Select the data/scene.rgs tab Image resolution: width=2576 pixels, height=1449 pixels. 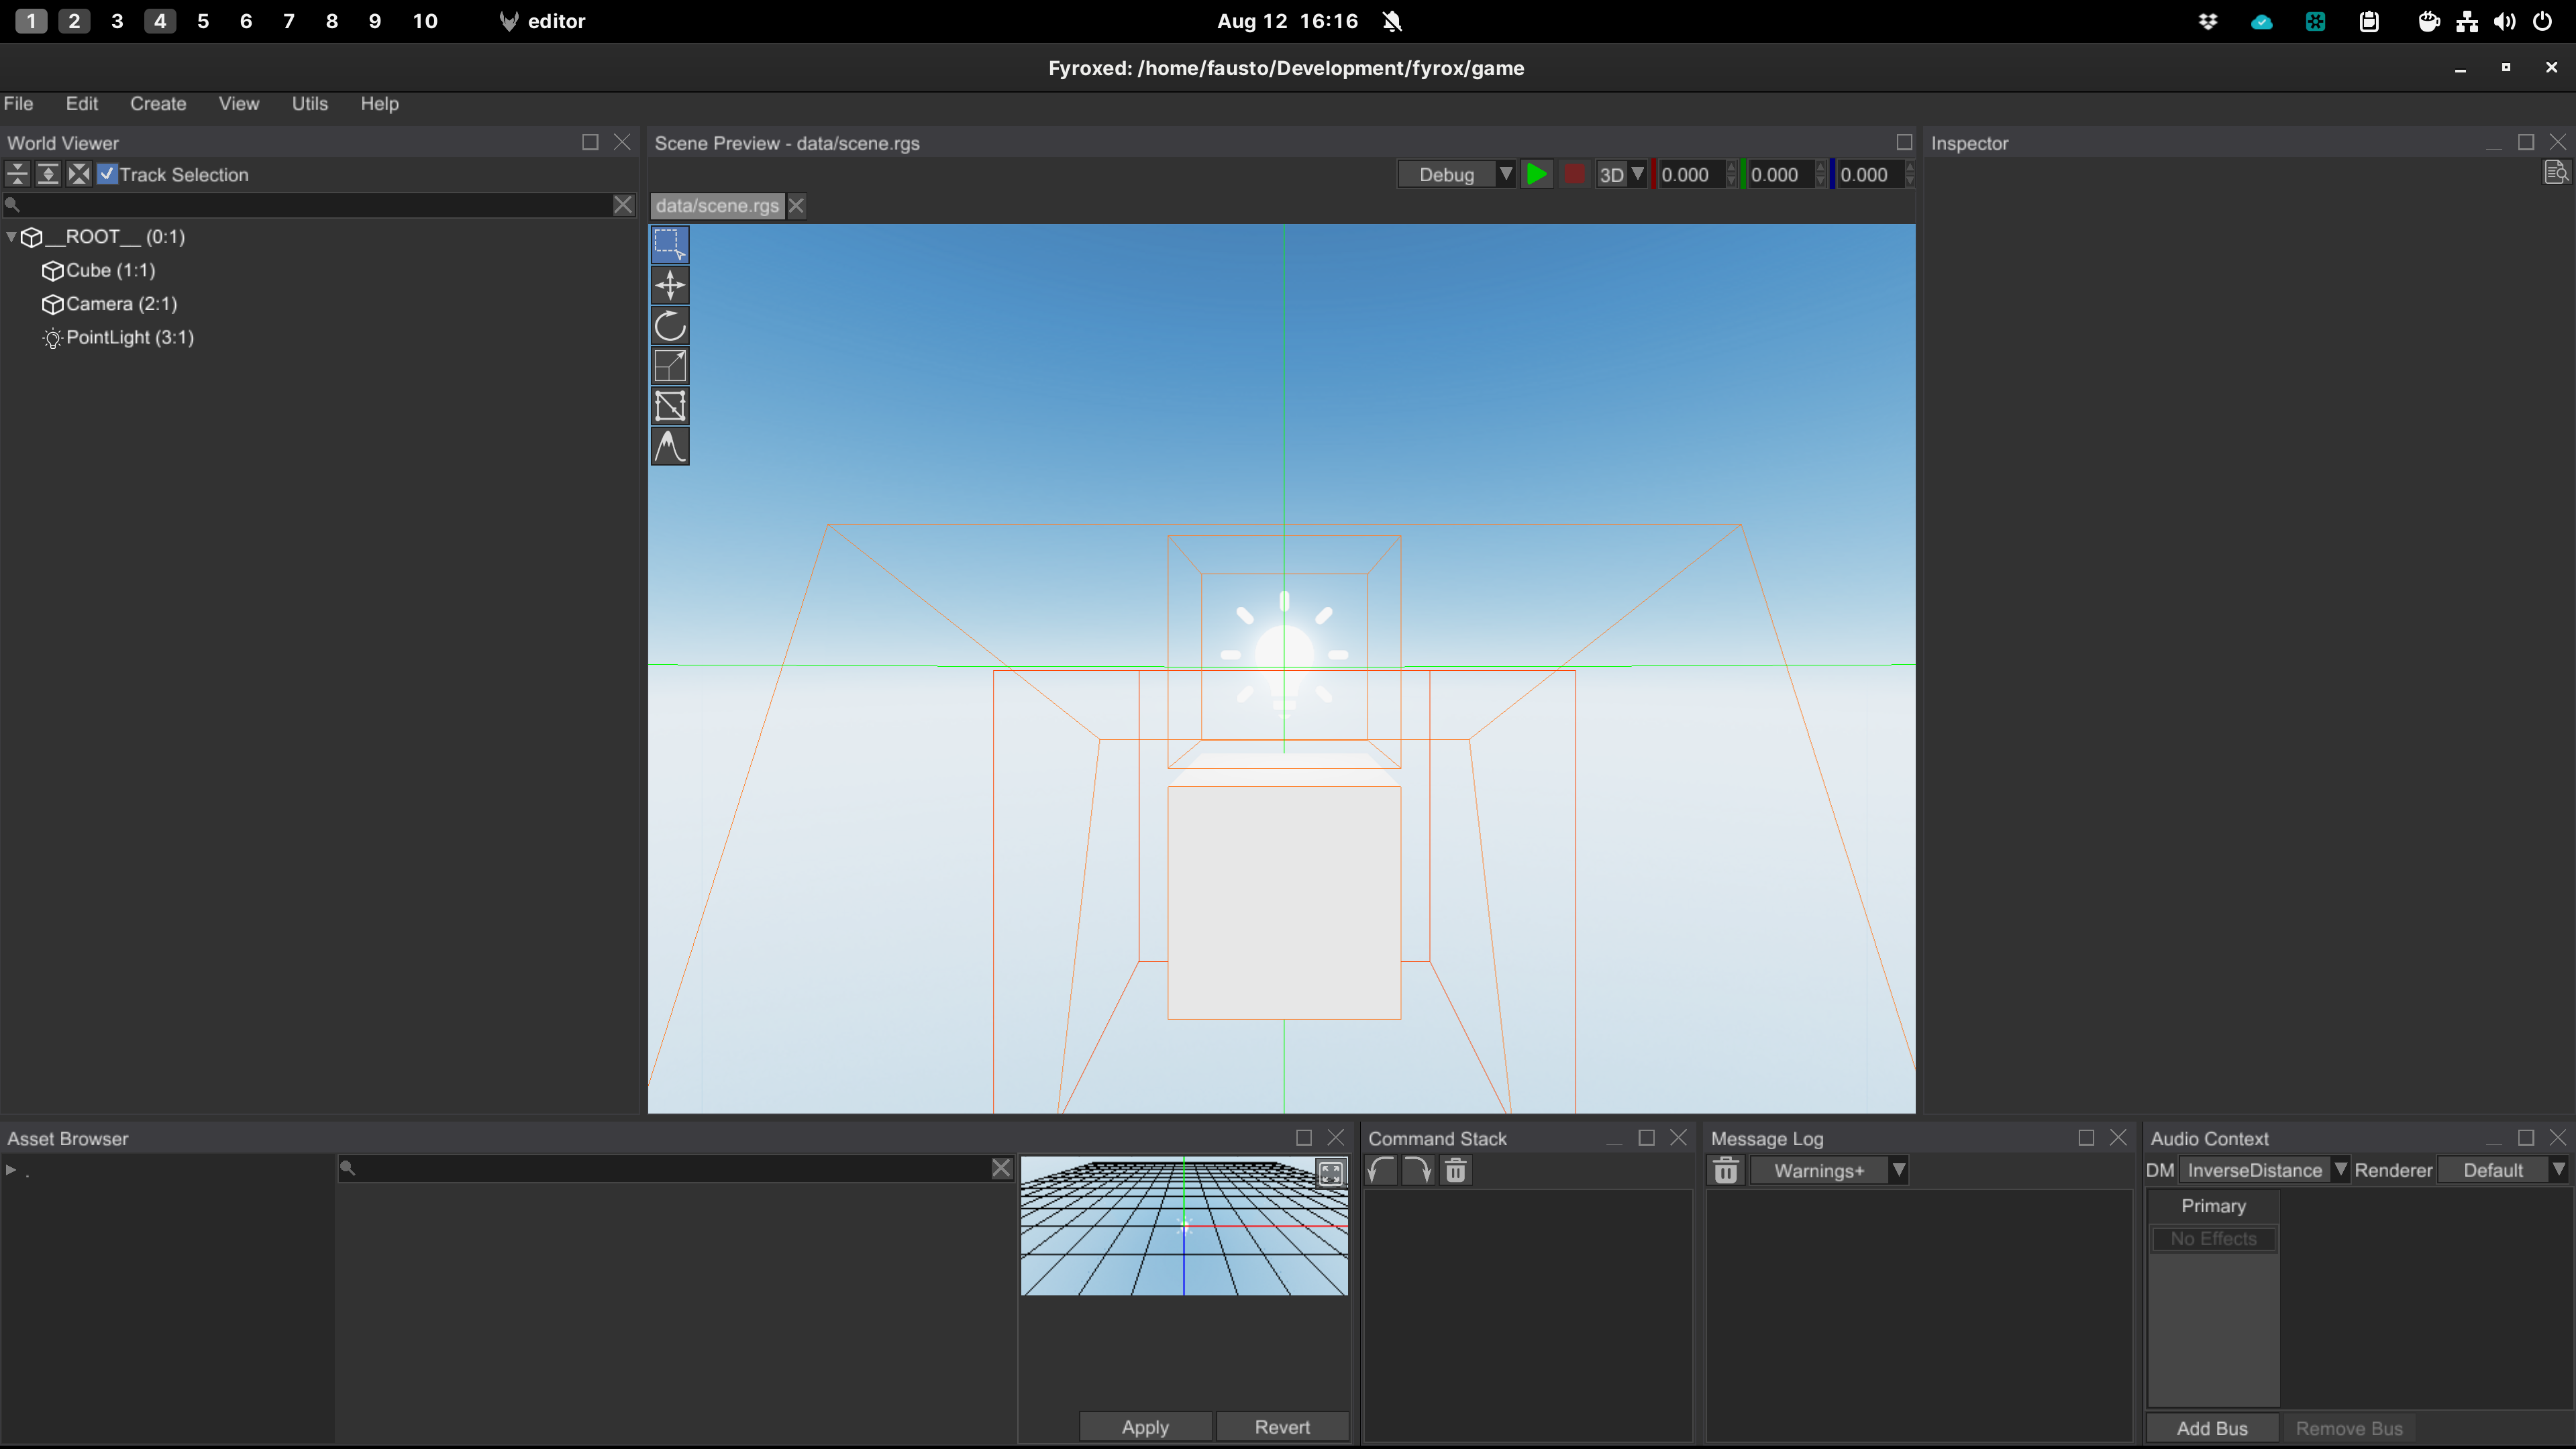(716, 205)
